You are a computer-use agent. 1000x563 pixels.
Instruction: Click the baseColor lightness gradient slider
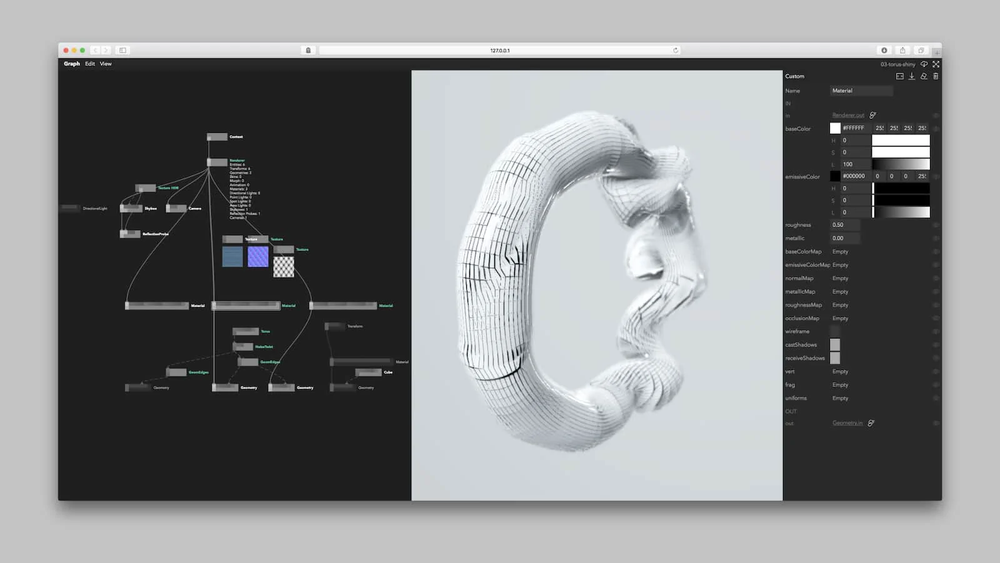pyautogui.click(x=900, y=164)
